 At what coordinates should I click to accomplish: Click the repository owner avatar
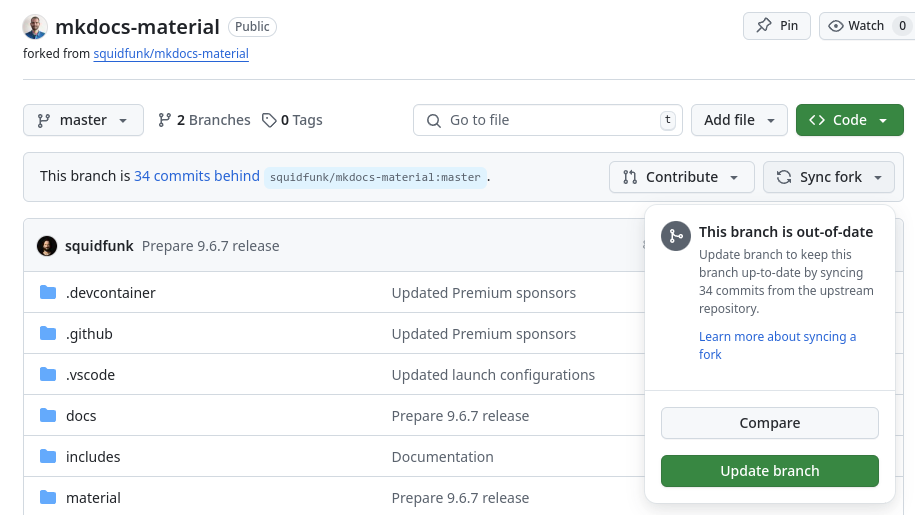(x=35, y=27)
